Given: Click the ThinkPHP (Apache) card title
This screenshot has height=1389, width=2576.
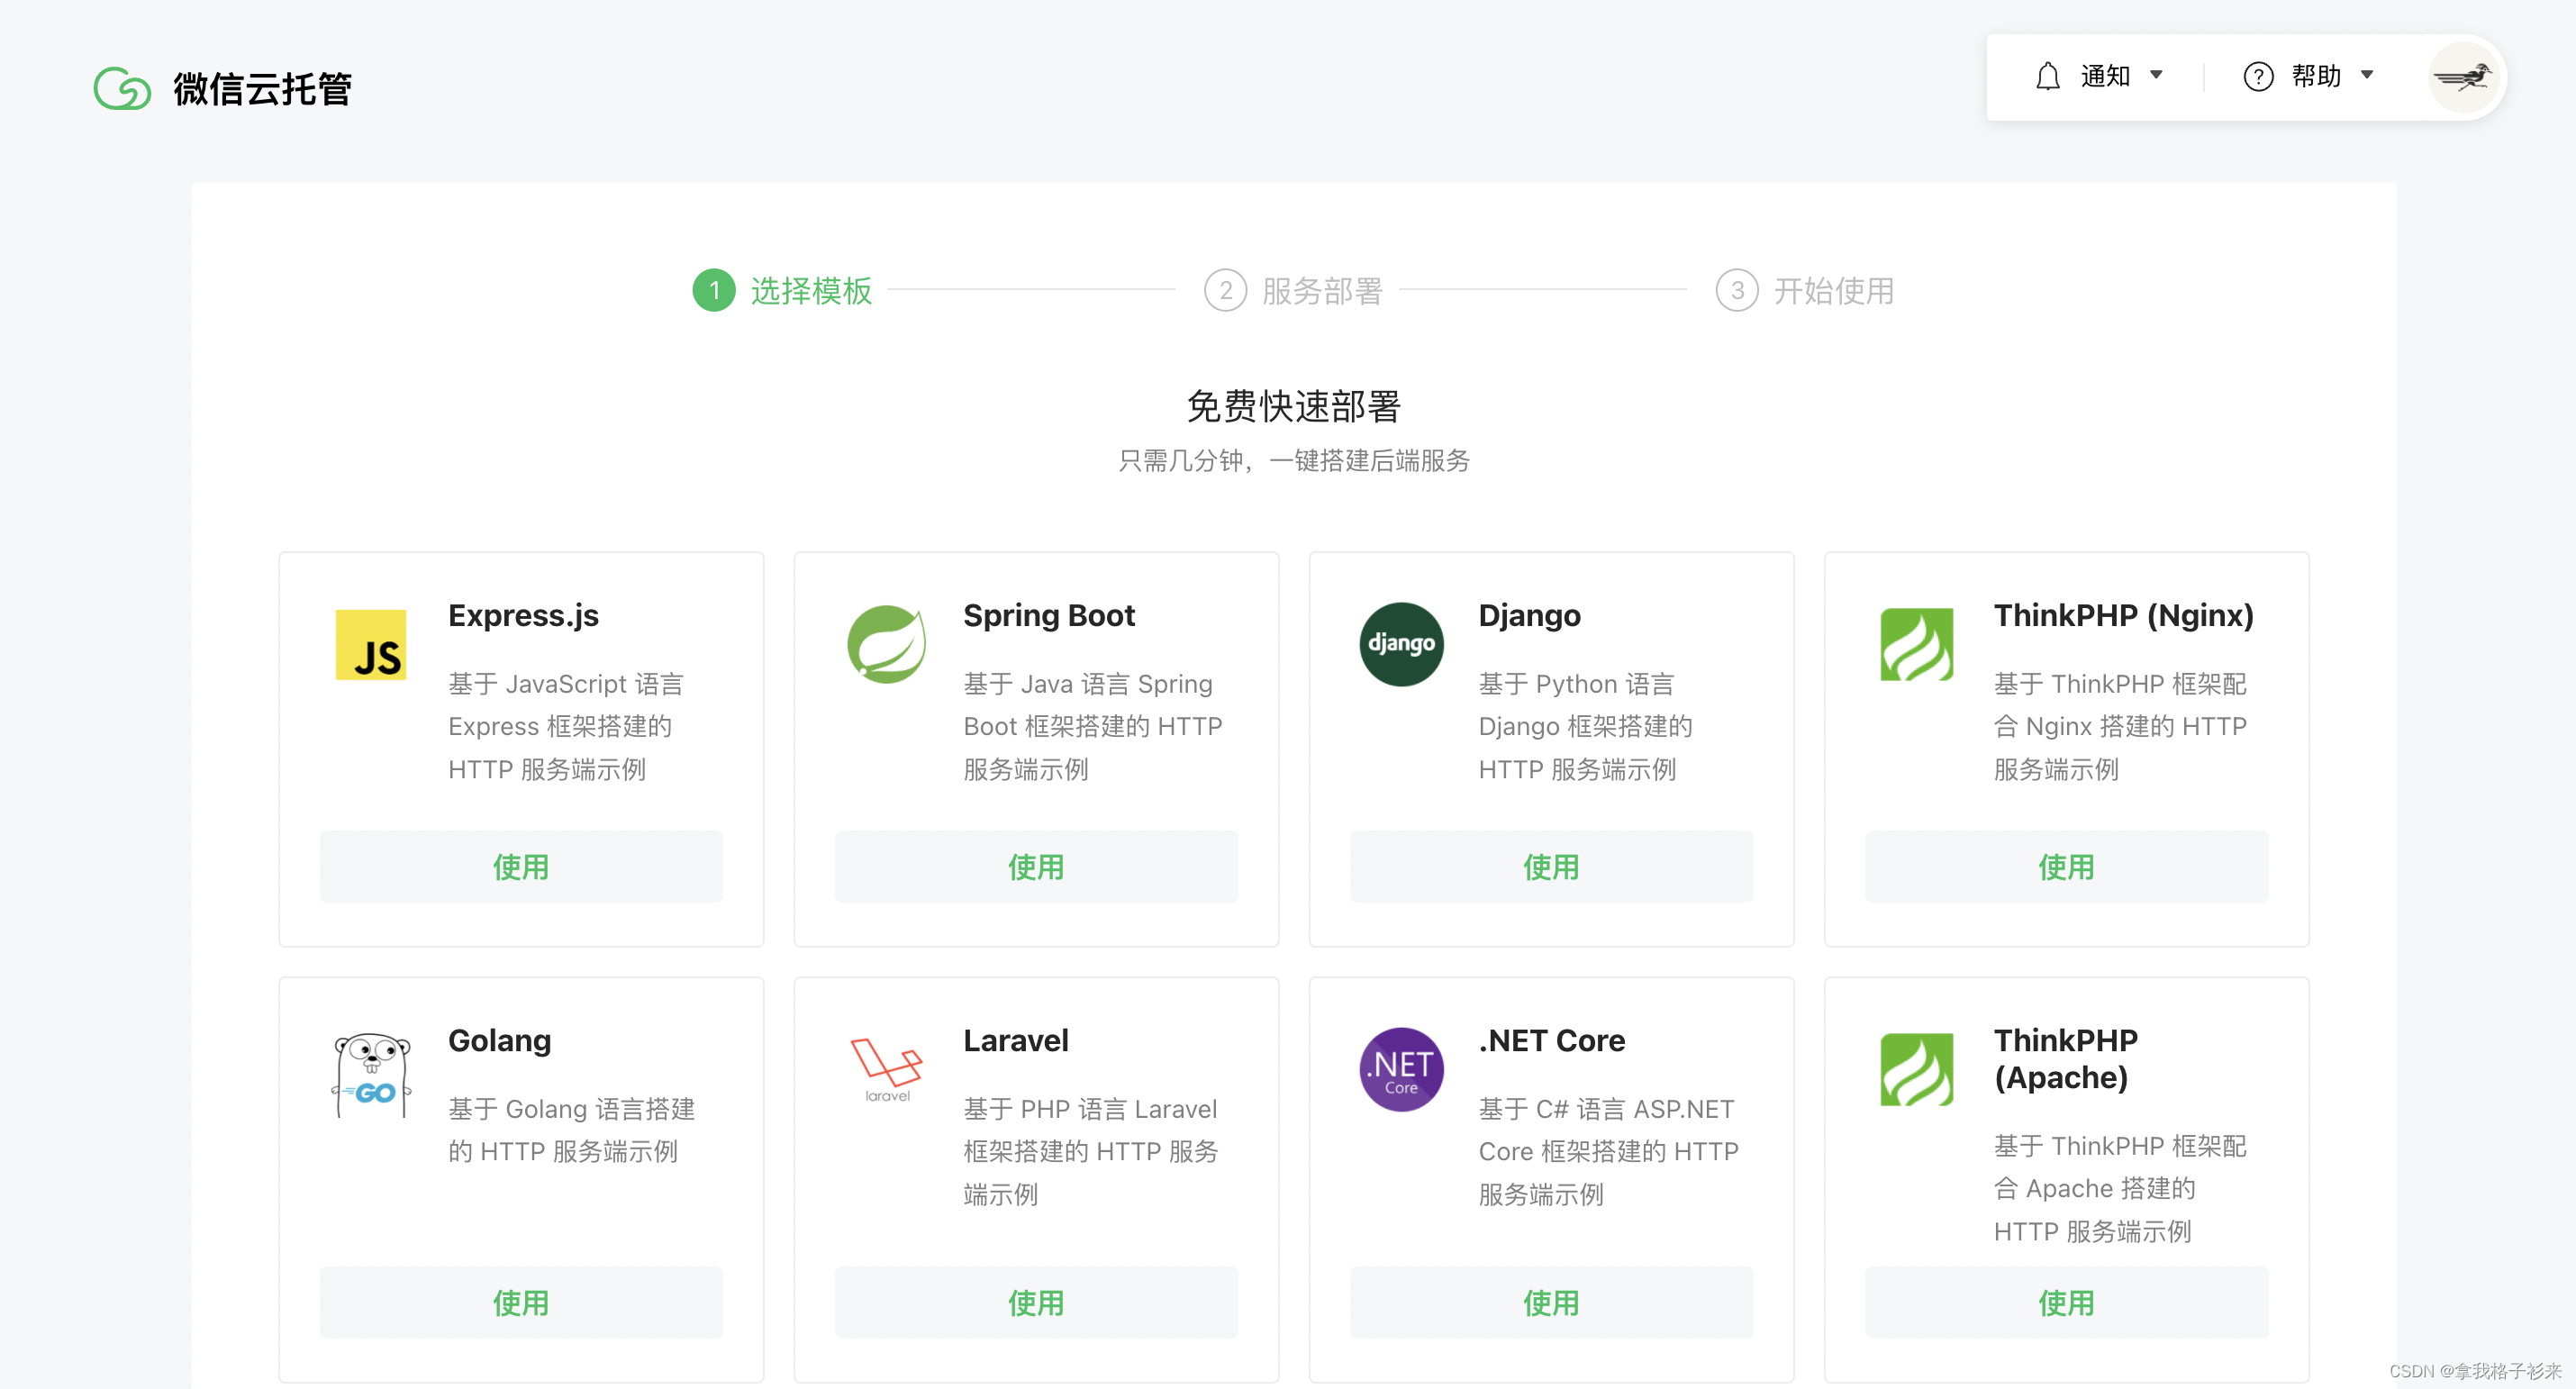Looking at the screenshot, I should tap(2065, 1058).
